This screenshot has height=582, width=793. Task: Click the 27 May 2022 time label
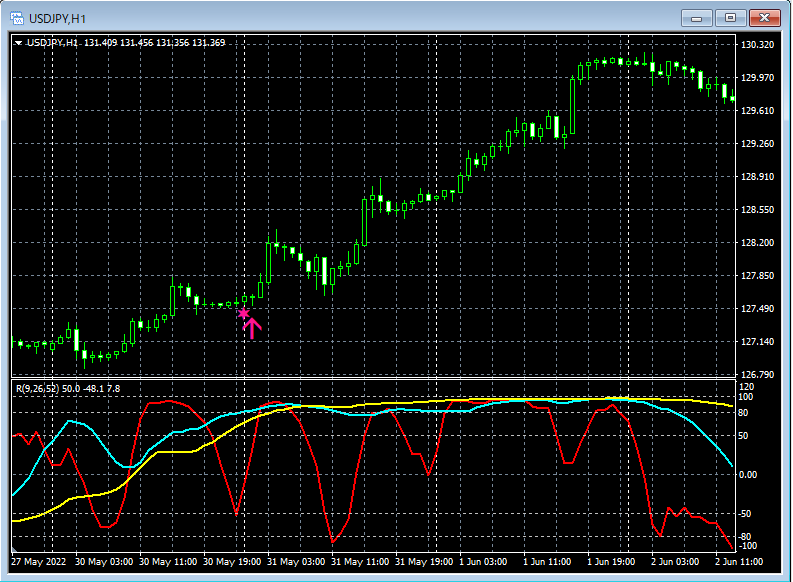pos(36,562)
